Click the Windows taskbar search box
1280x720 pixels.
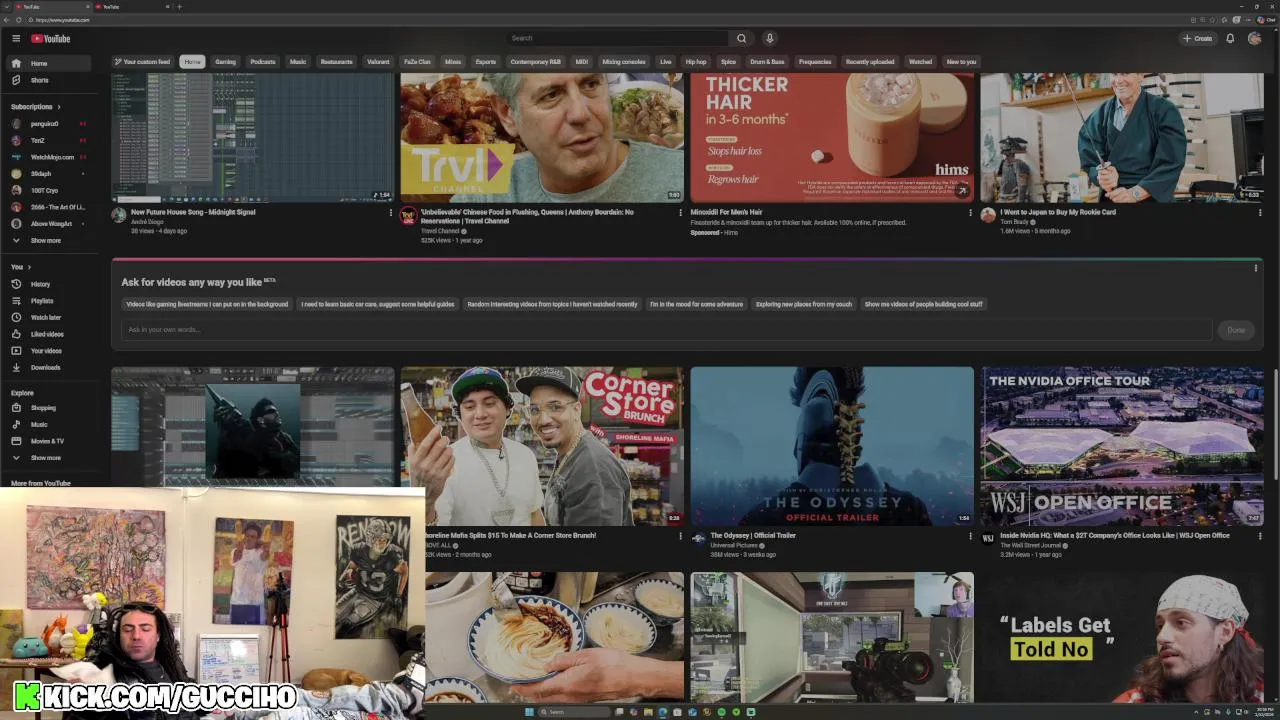pos(574,712)
